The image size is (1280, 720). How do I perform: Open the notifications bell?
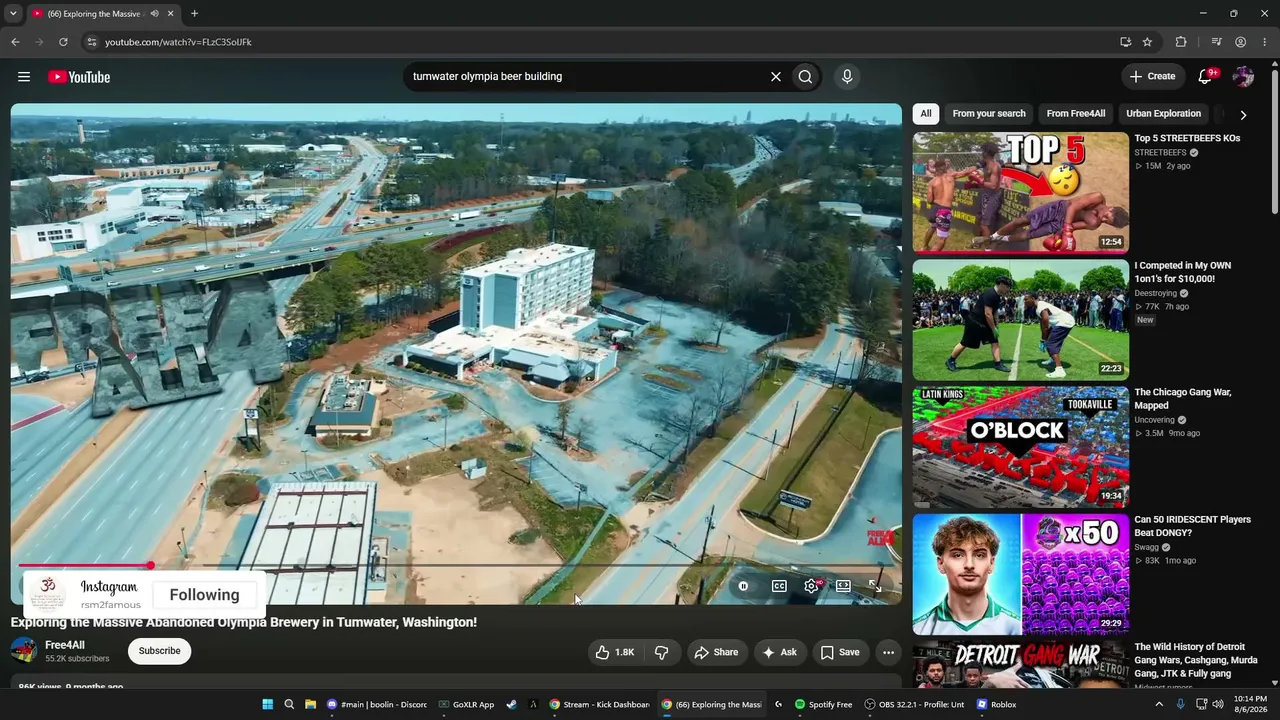pyautogui.click(x=1206, y=77)
